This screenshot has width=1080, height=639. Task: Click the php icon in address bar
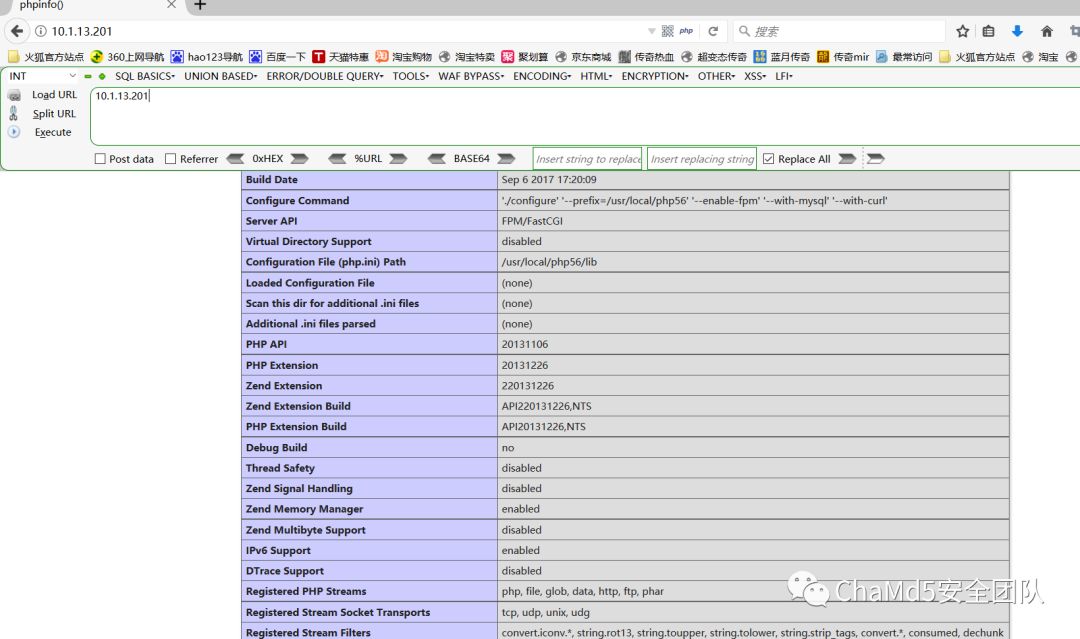click(686, 31)
